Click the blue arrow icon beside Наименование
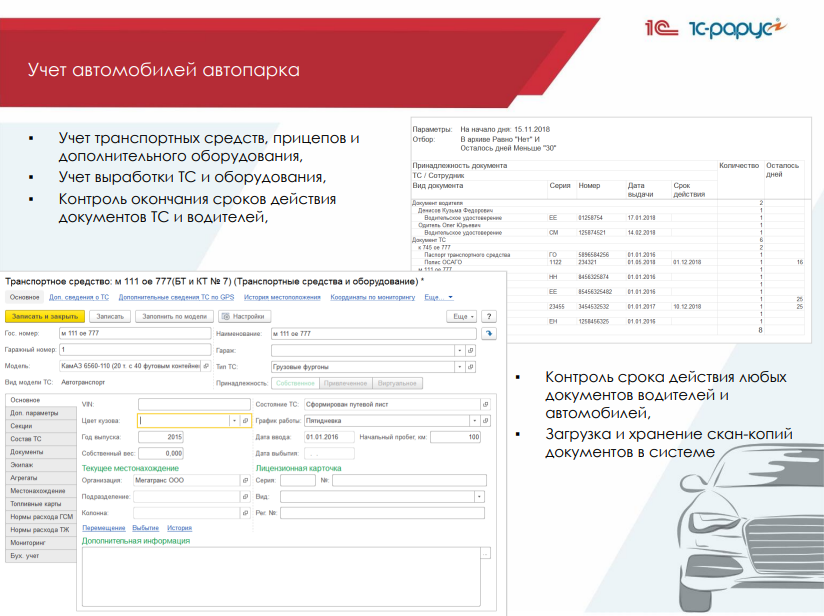Image resolution: width=824 pixels, height=616 pixels. [489, 333]
